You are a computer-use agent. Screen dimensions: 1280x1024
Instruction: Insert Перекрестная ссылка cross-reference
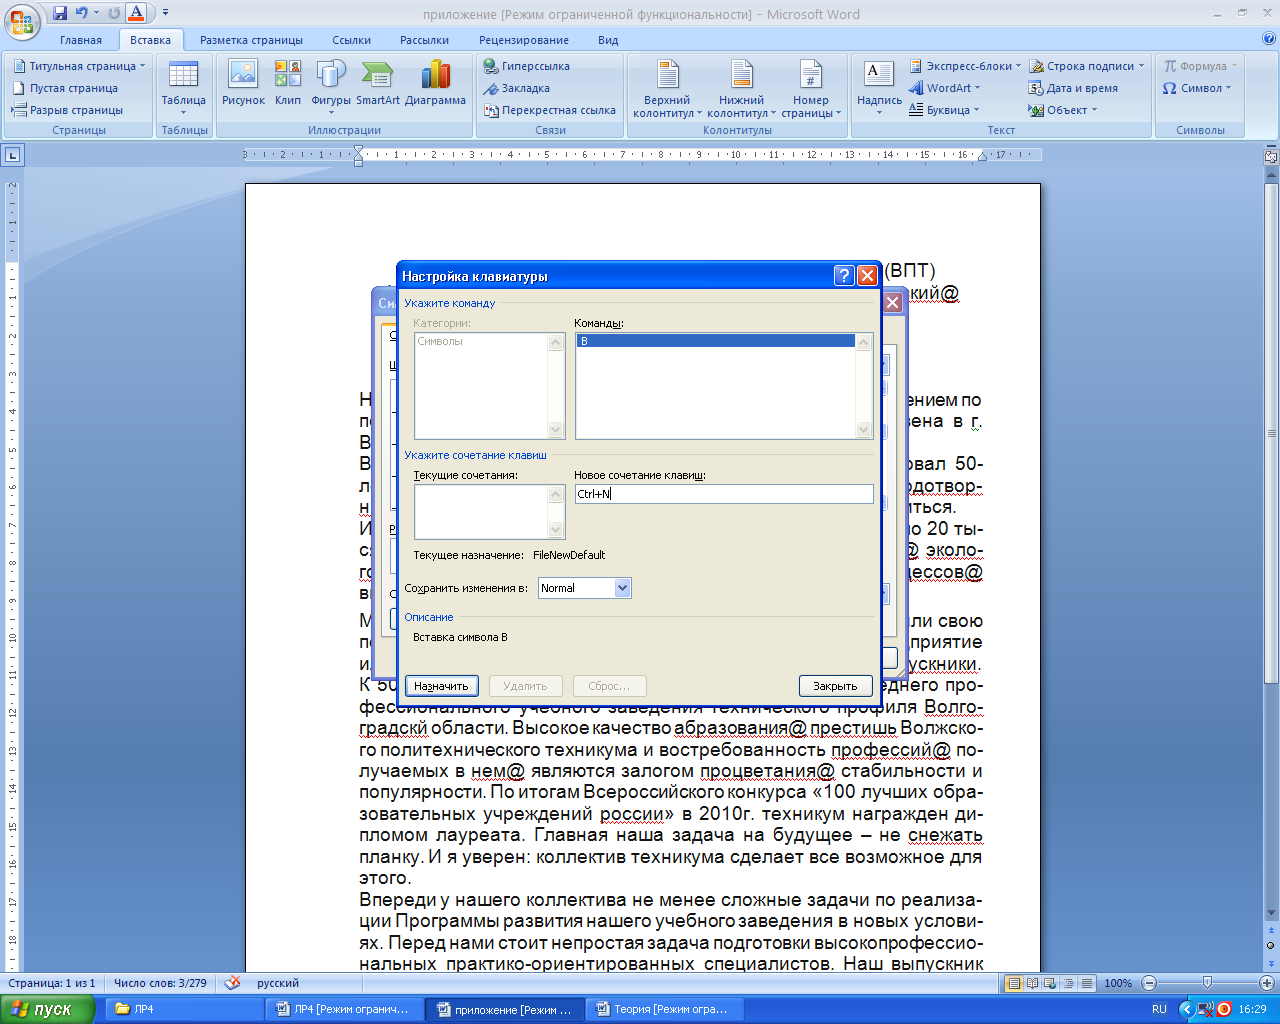(550, 110)
